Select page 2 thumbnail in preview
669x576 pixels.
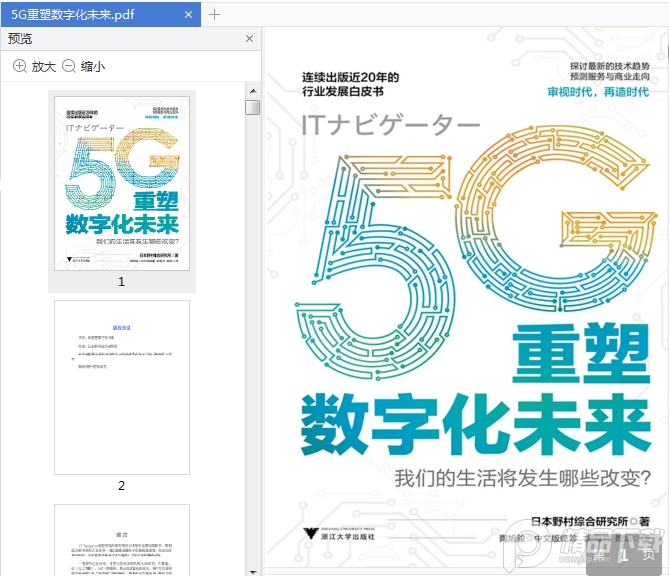pos(122,387)
